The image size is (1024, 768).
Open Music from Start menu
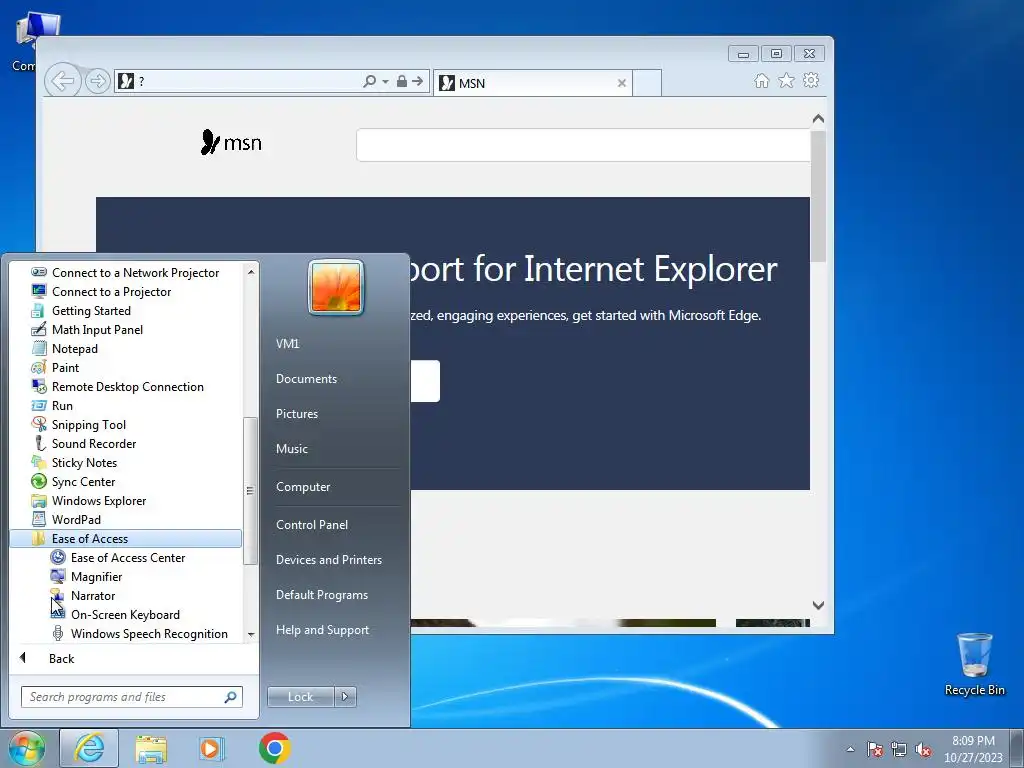(x=292, y=449)
